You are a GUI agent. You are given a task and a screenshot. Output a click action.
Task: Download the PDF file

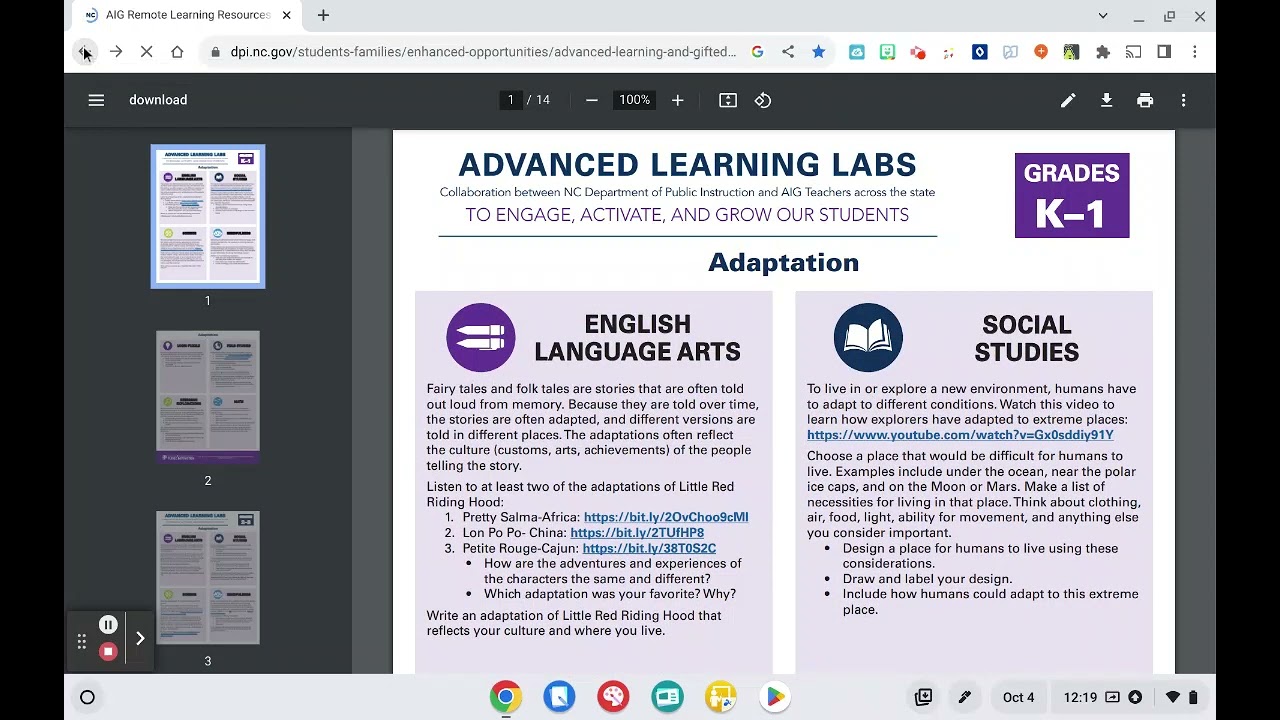[x=1107, y=100]
